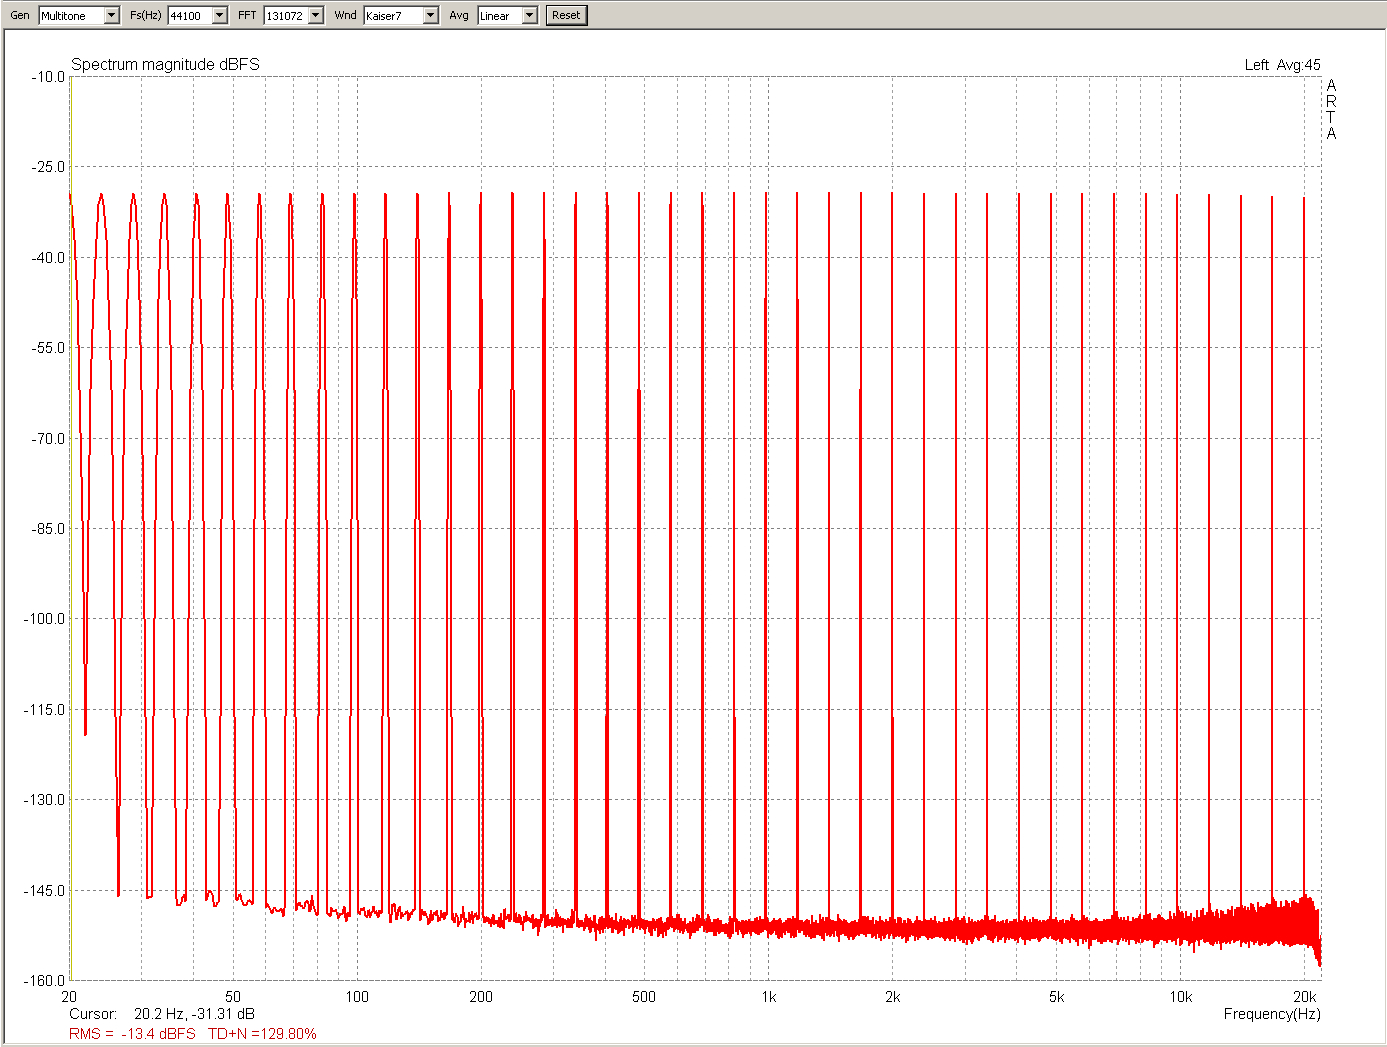1387x1047 pixels.
Task: Click the cursor readout '20.2 Hz, -31.31 dB'
Action: (x=194, y=1013)
